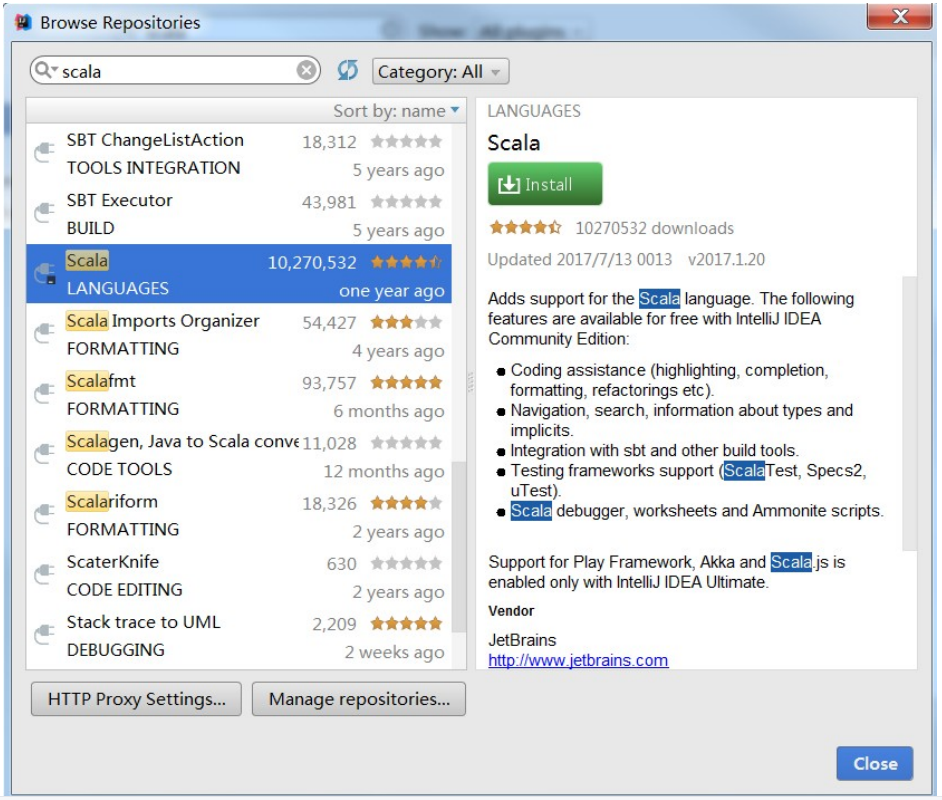This screenshot has height=800, width=942.
Task: Click the ScaterKnife plugin icon
Action: [x=44, y=574]
